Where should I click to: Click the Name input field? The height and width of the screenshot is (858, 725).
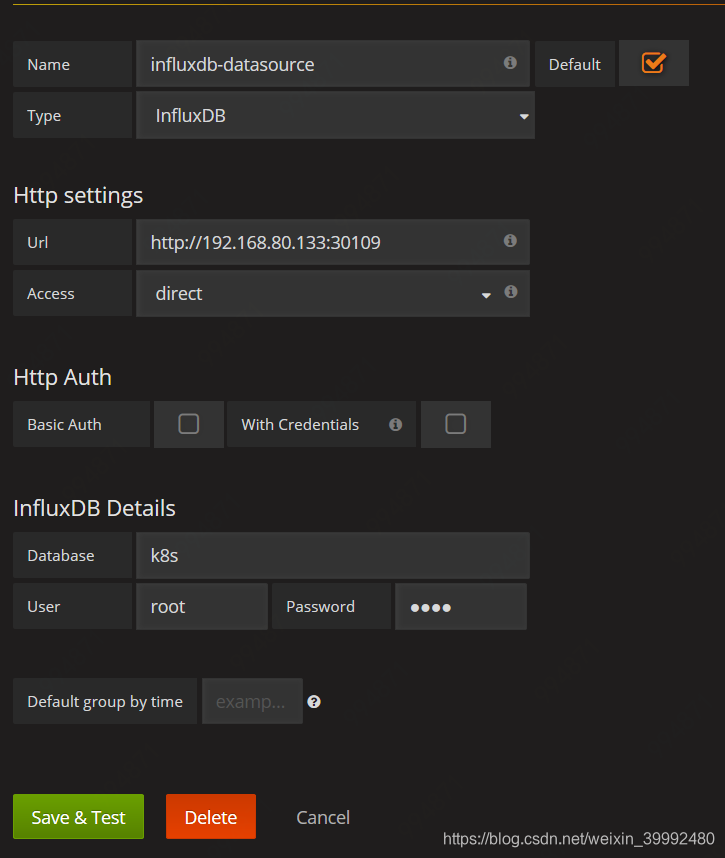[333, 64]
